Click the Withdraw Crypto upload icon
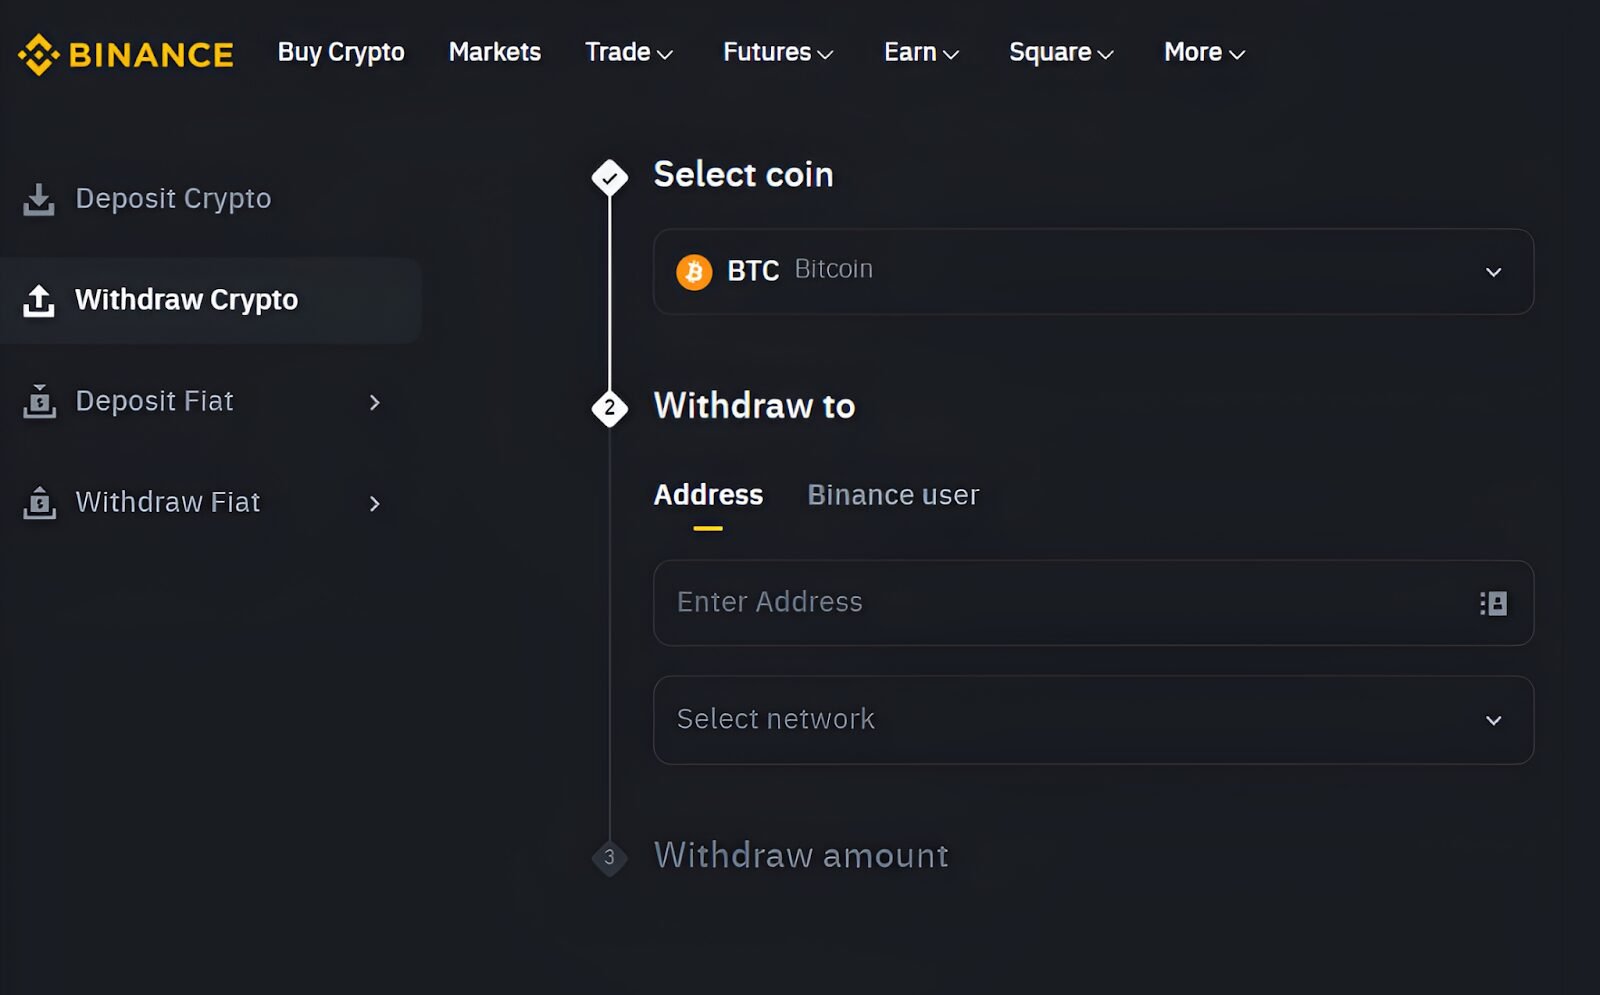This screenshot has height=995, width=1600. click(x=38, y=299)
